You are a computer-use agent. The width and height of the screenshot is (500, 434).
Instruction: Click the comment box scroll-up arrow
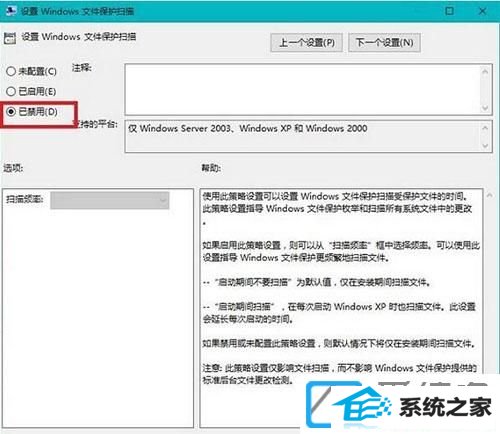click(485, 71)
